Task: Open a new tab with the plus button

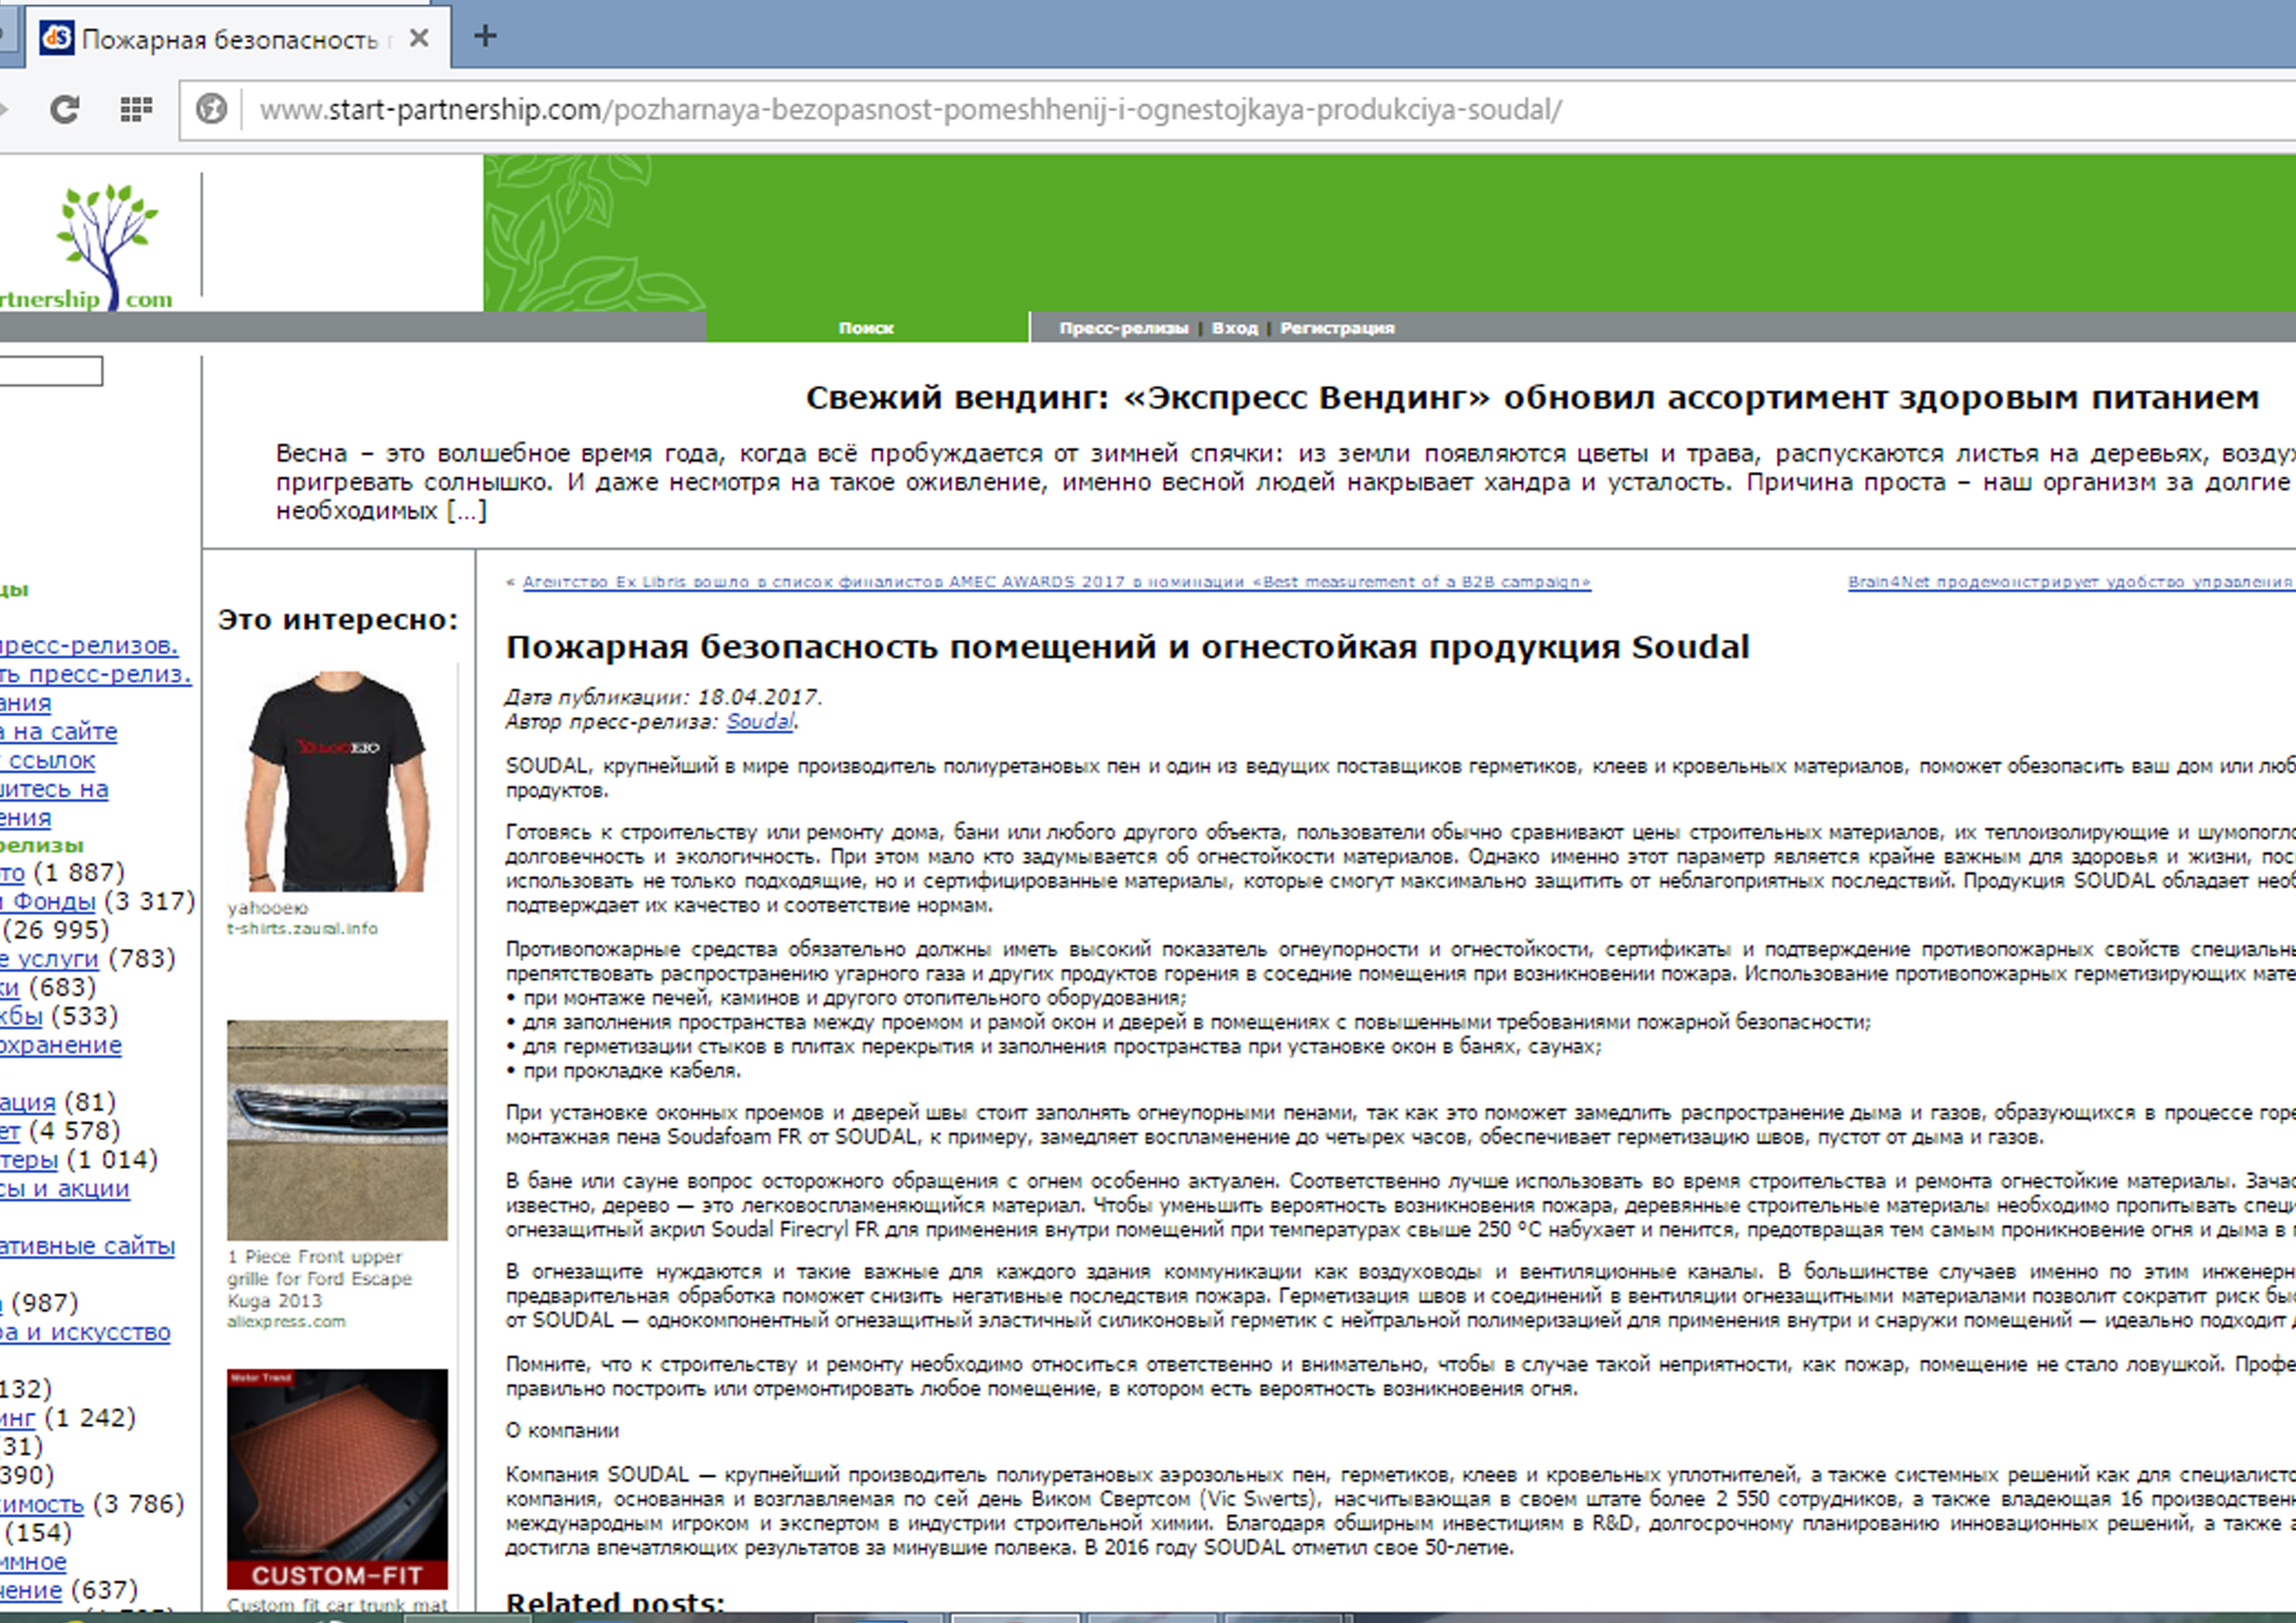Action: coord(485,37)
